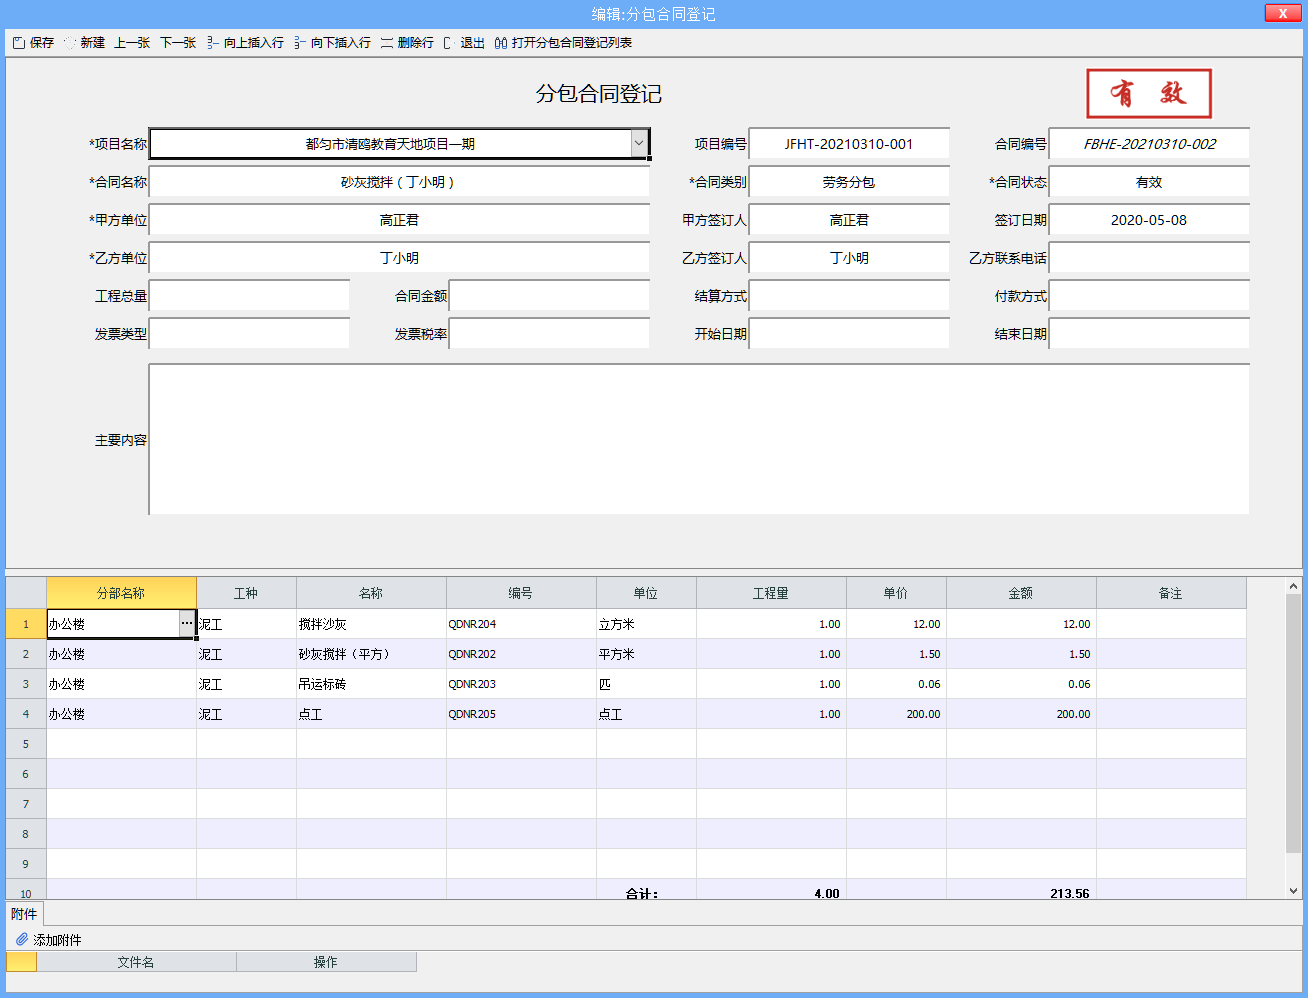The width and height of the screenshot is (1308, 998).
Task: Click the red 有效 status stamp
Action: 1149,94
